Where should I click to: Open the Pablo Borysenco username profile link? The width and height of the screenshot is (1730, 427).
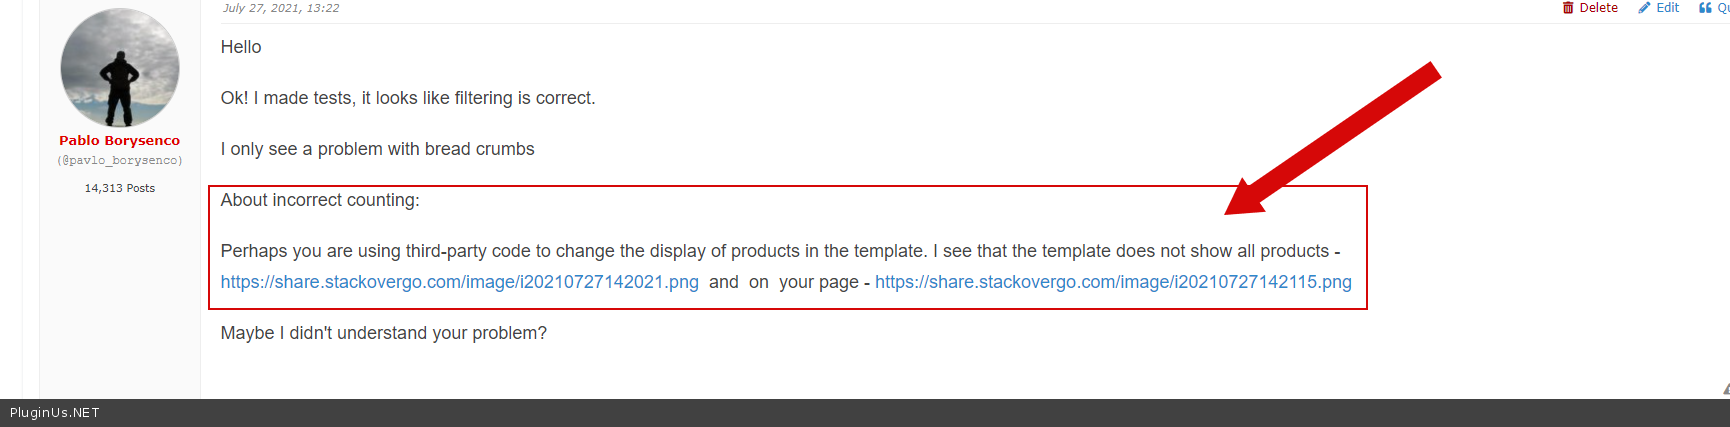point(119,141)
